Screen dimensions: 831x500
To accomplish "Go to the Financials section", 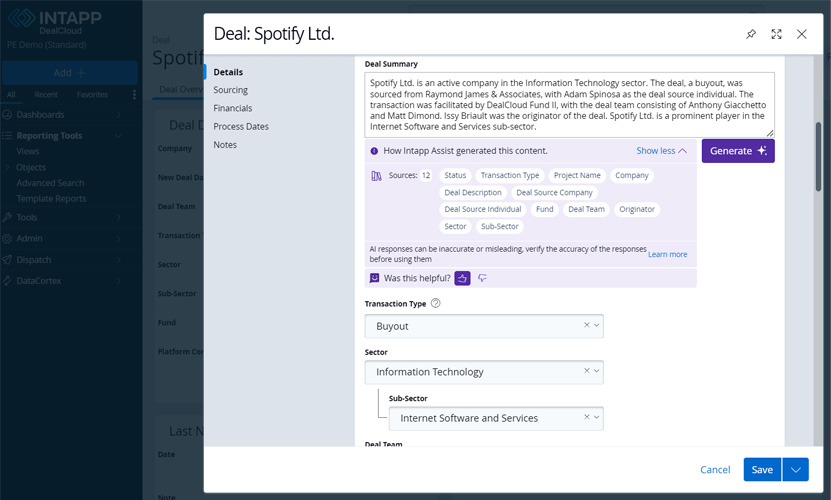I will tap(233, 108).
